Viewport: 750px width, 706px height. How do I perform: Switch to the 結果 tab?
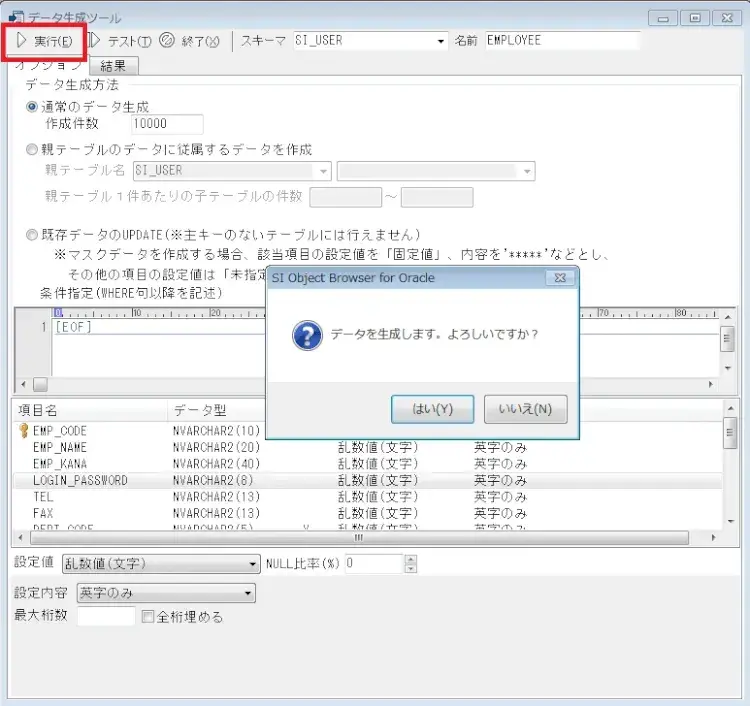click(x=113, y=66)
